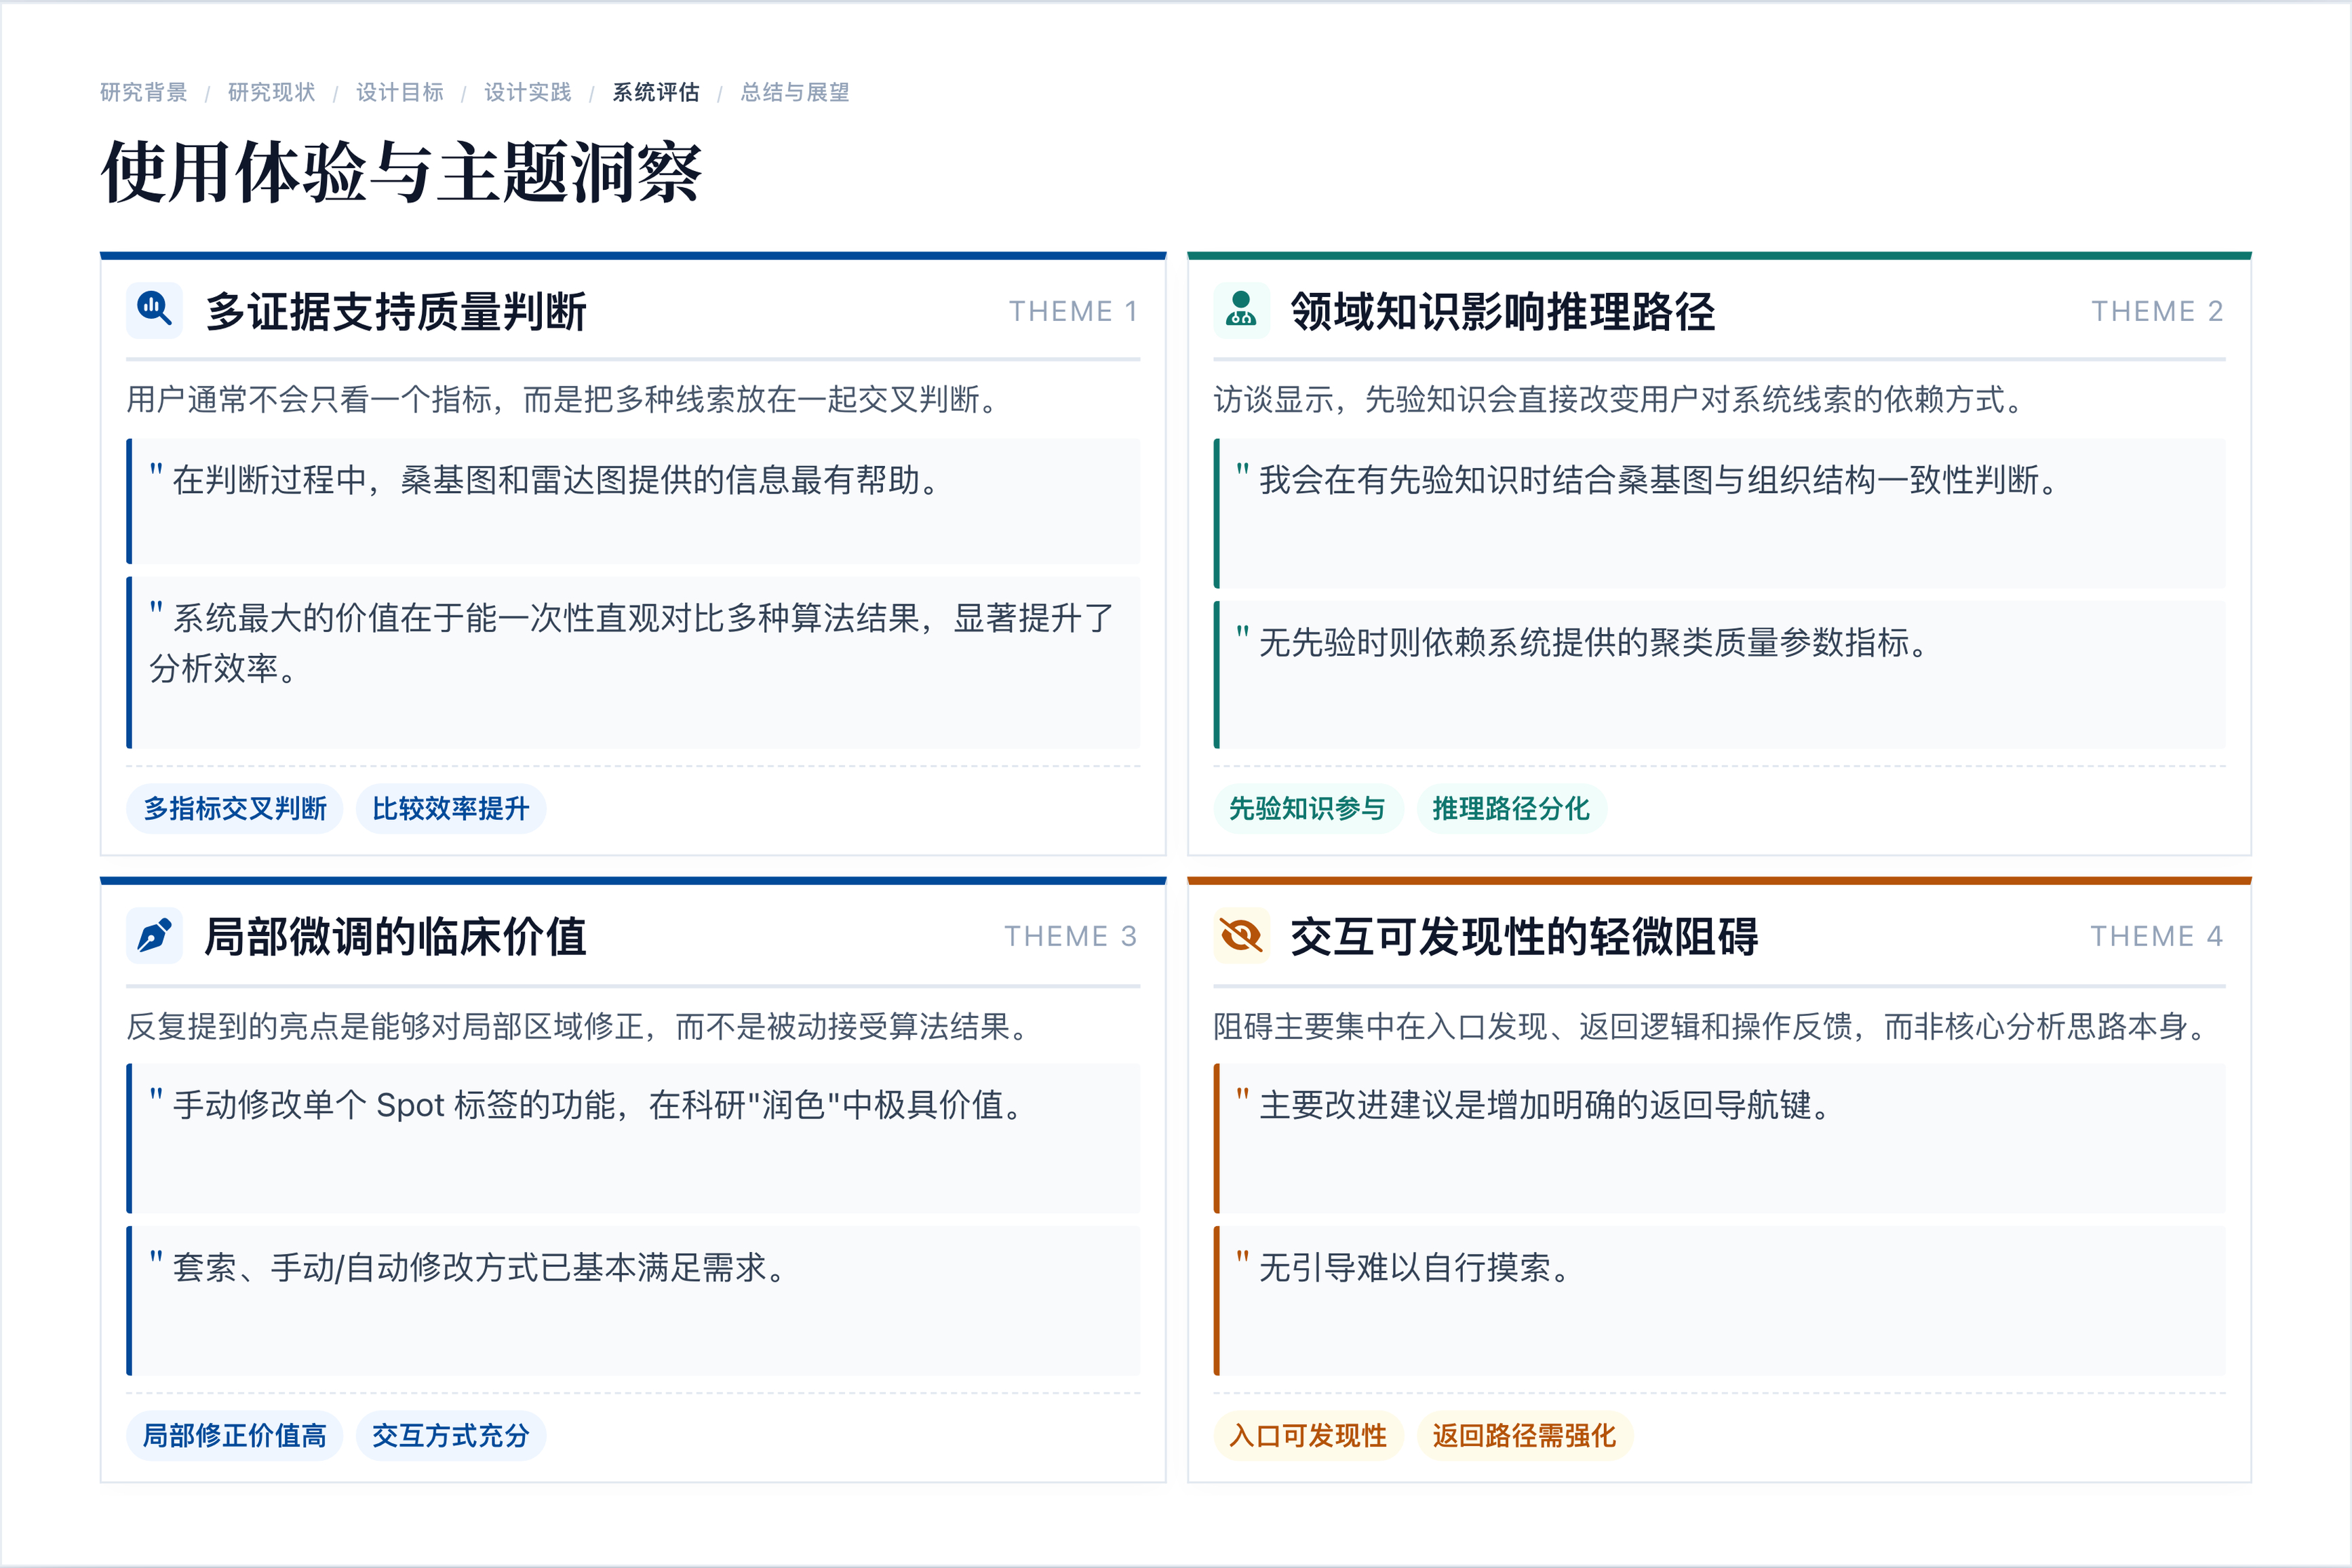This screenshot has height=1568, width=2352.
Task: Click the 入口可发现性 tag
Action: coord(1308,1436)
